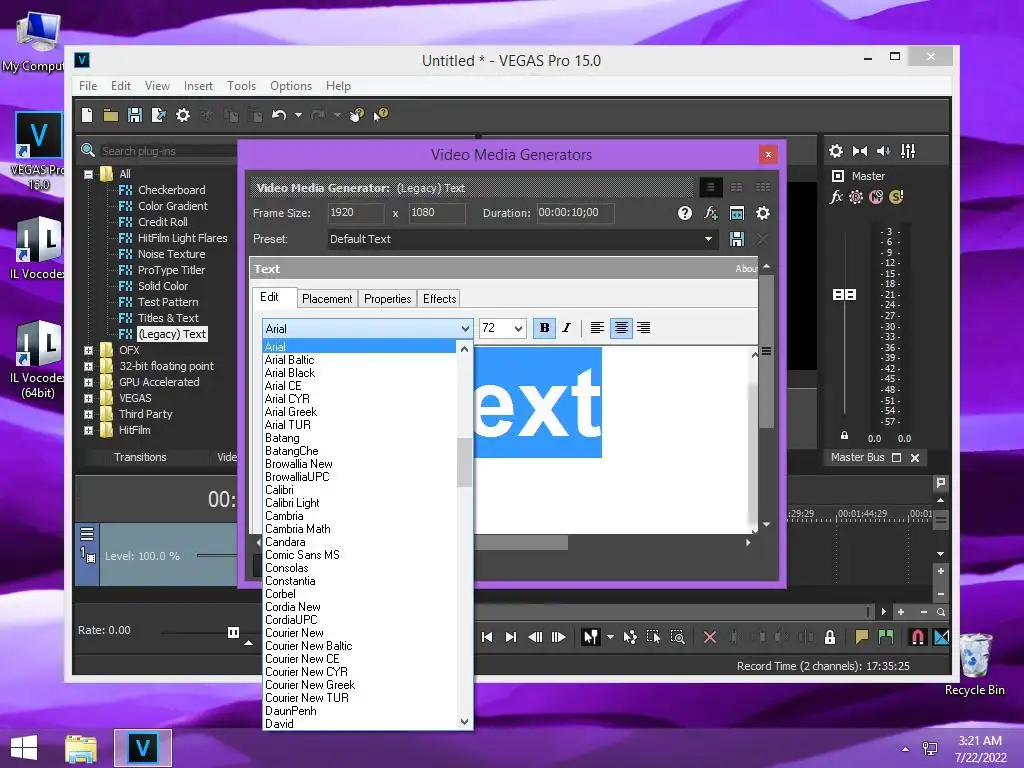This screenshot has width=1024, height=768.
Task: Open mixer preferences sliders icon
Action: tap(908, 151)
